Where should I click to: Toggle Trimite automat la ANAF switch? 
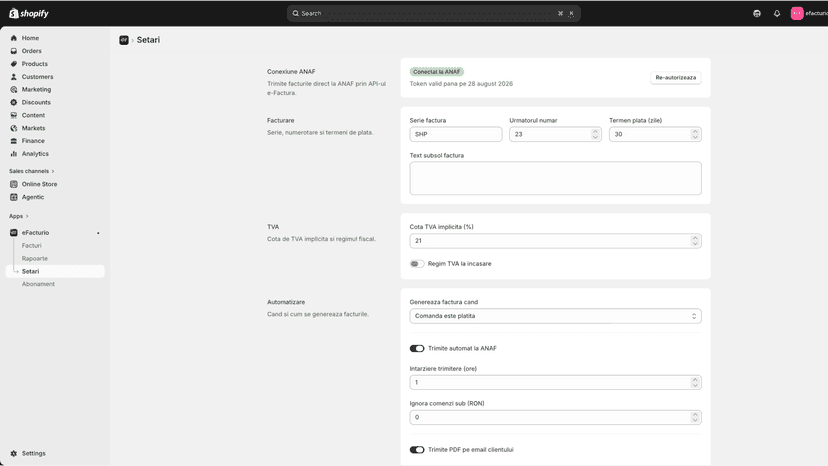[x=417, y=348]
